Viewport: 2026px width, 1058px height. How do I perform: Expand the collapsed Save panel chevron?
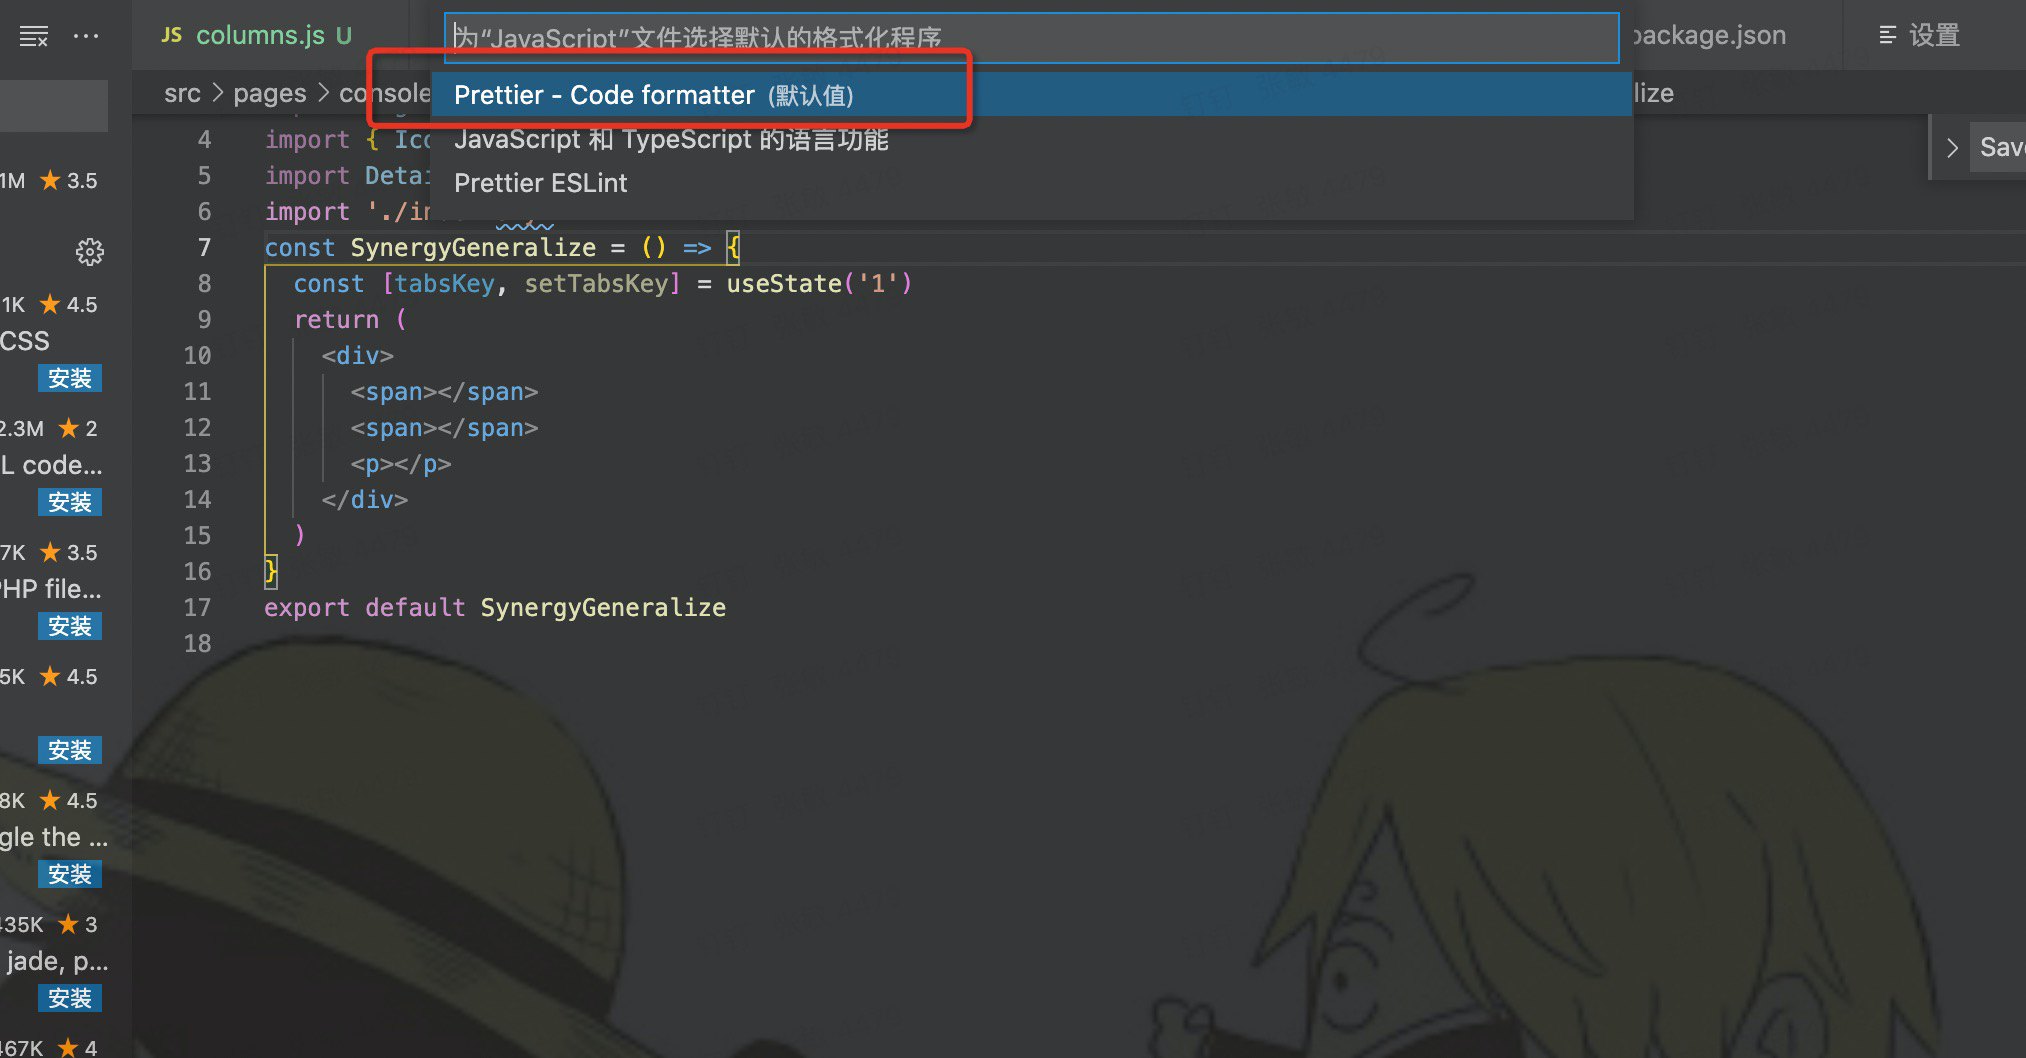[1951, 148]
